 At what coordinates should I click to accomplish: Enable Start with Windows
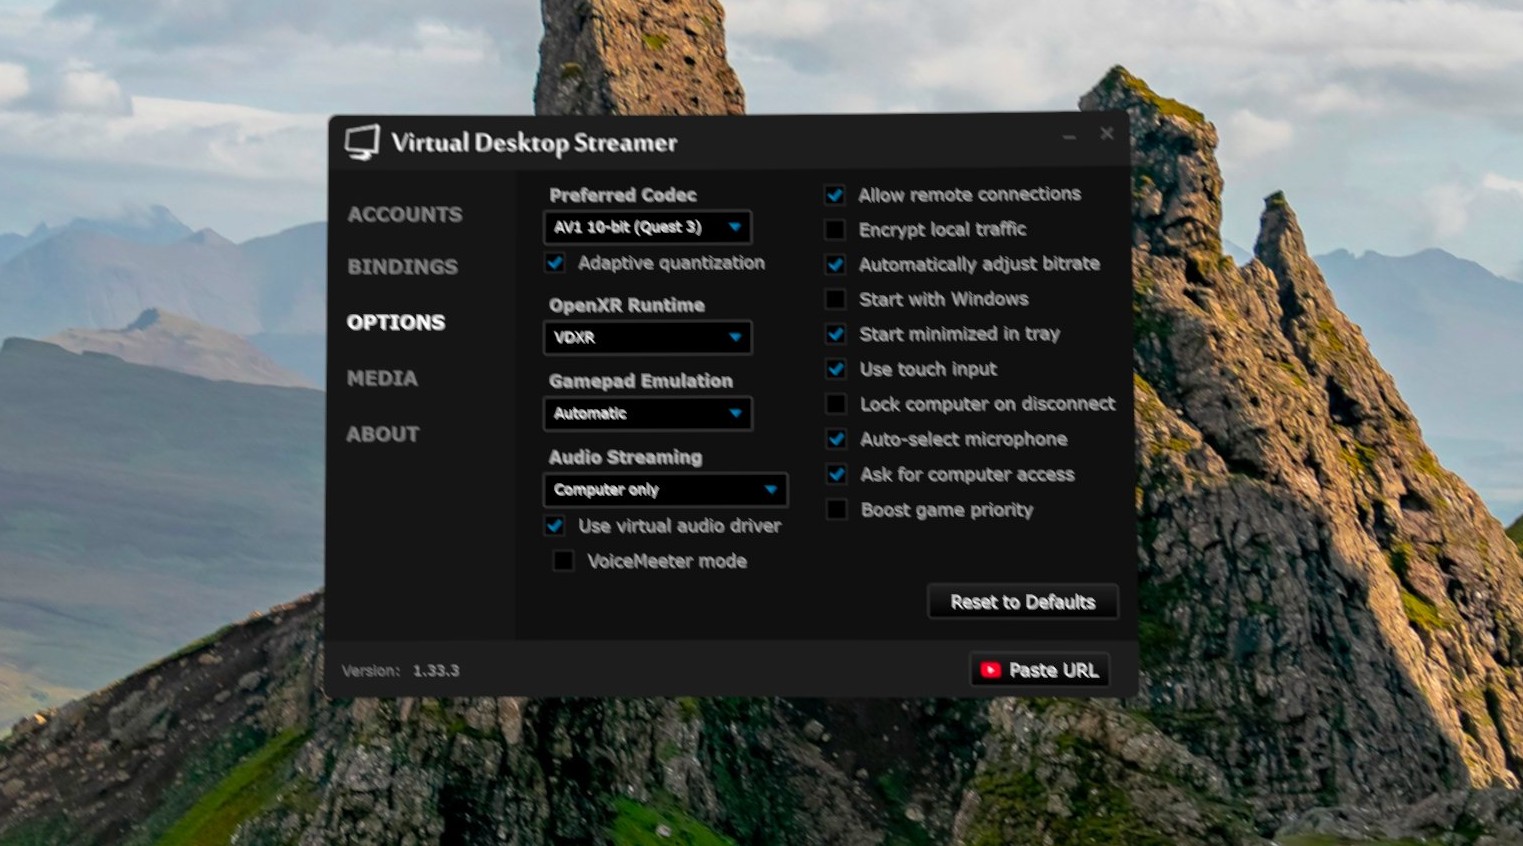click(x=835, y=299)
